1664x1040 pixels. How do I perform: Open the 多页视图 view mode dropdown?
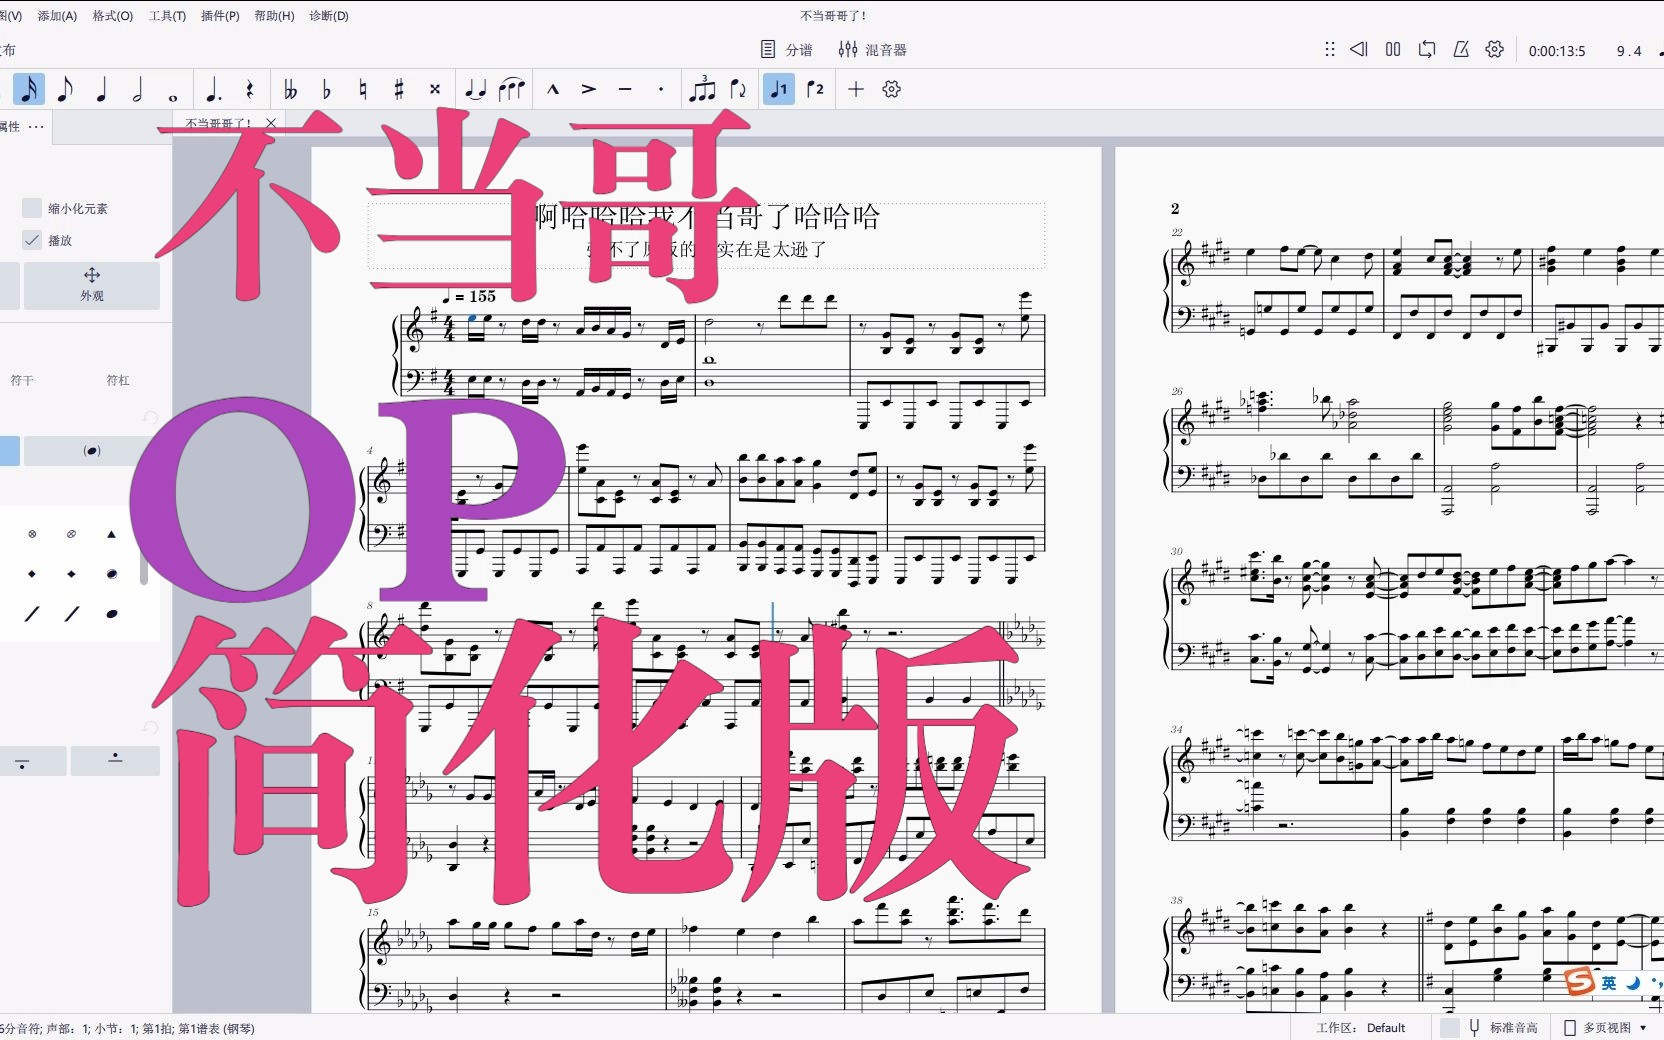[1607, 1028]
